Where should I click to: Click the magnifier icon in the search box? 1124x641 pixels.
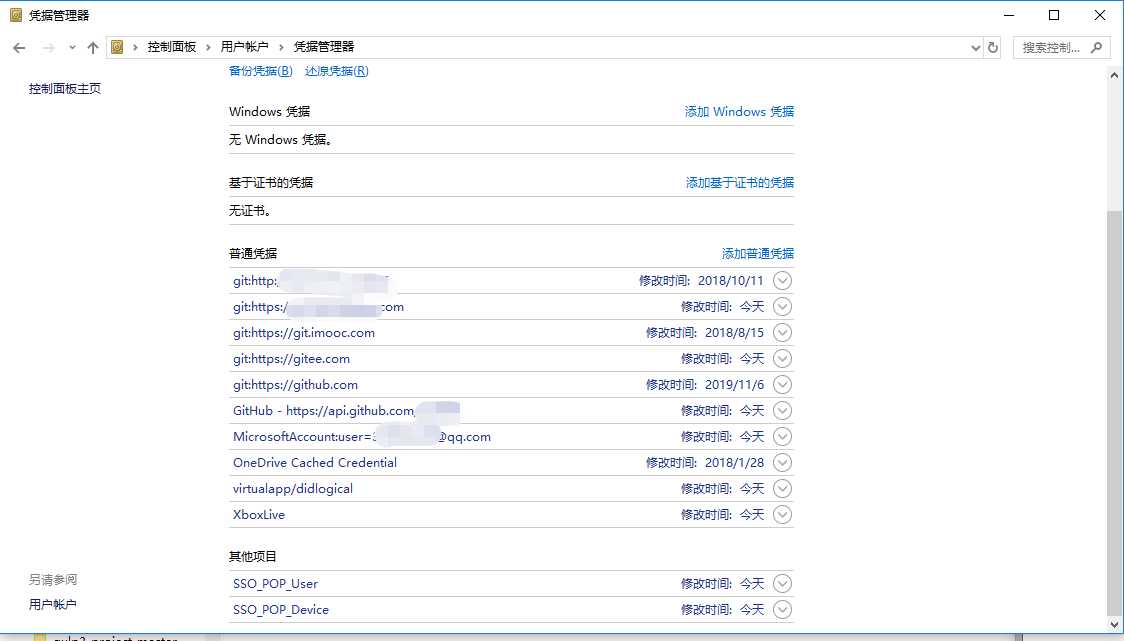[1096, 46]
